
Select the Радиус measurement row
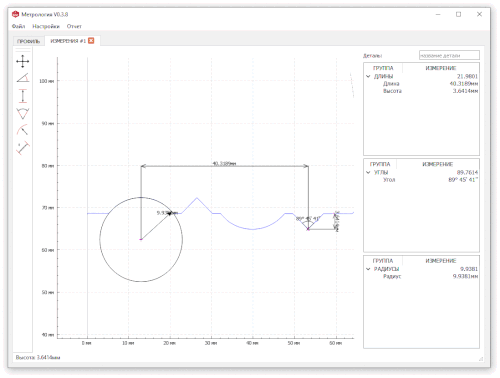pyautogui.click(x=422, y=276)
